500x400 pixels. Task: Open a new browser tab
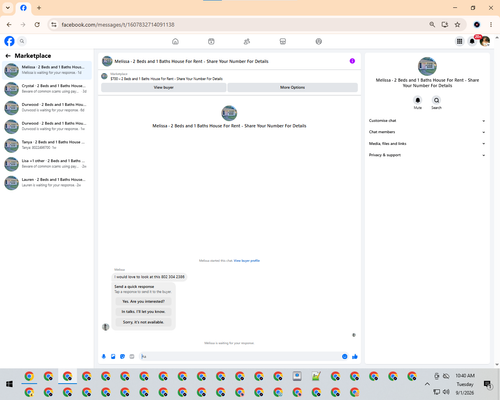(39, 8)
